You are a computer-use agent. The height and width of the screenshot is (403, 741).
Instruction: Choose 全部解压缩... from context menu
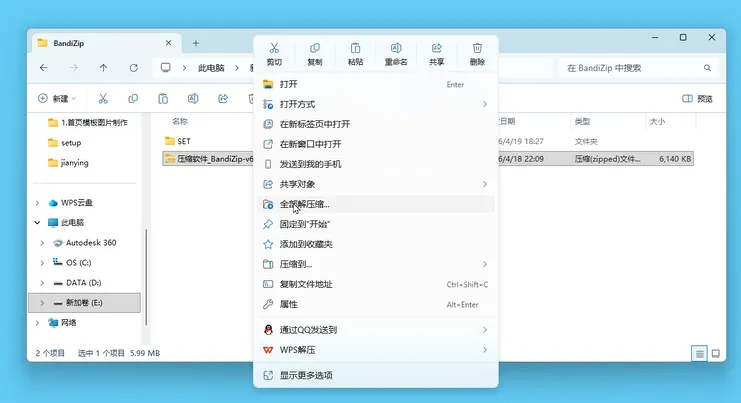click(x=376, y=204)
